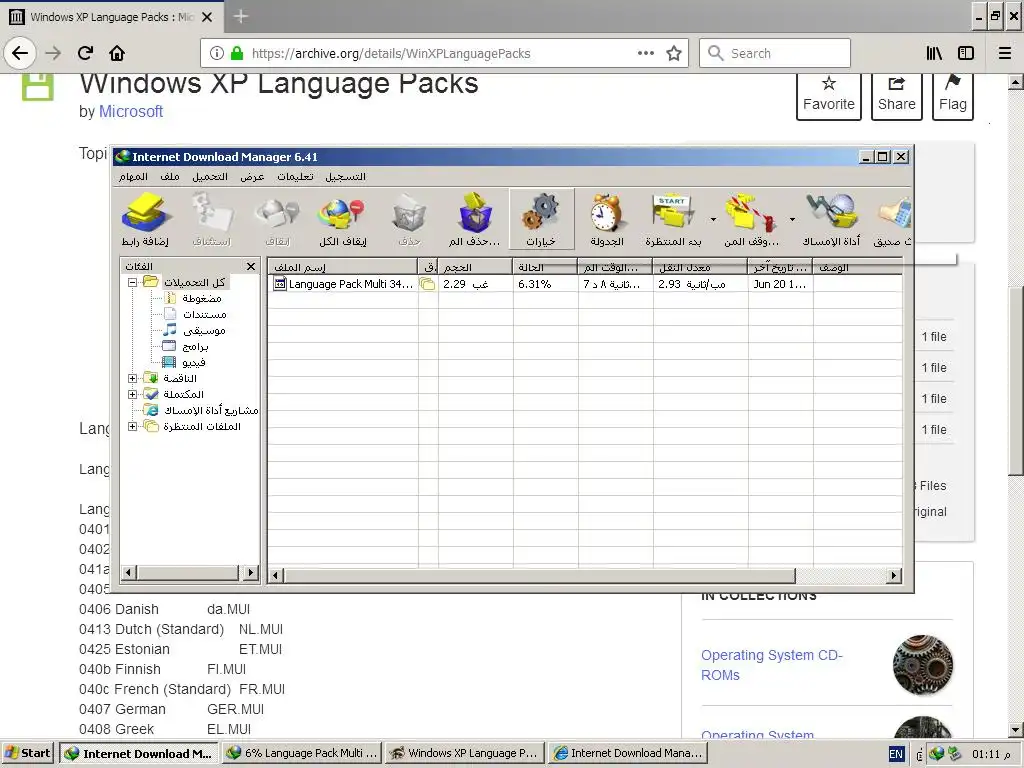
Task: Open the View menu in IDM
Action: click(x=252, y=177)
